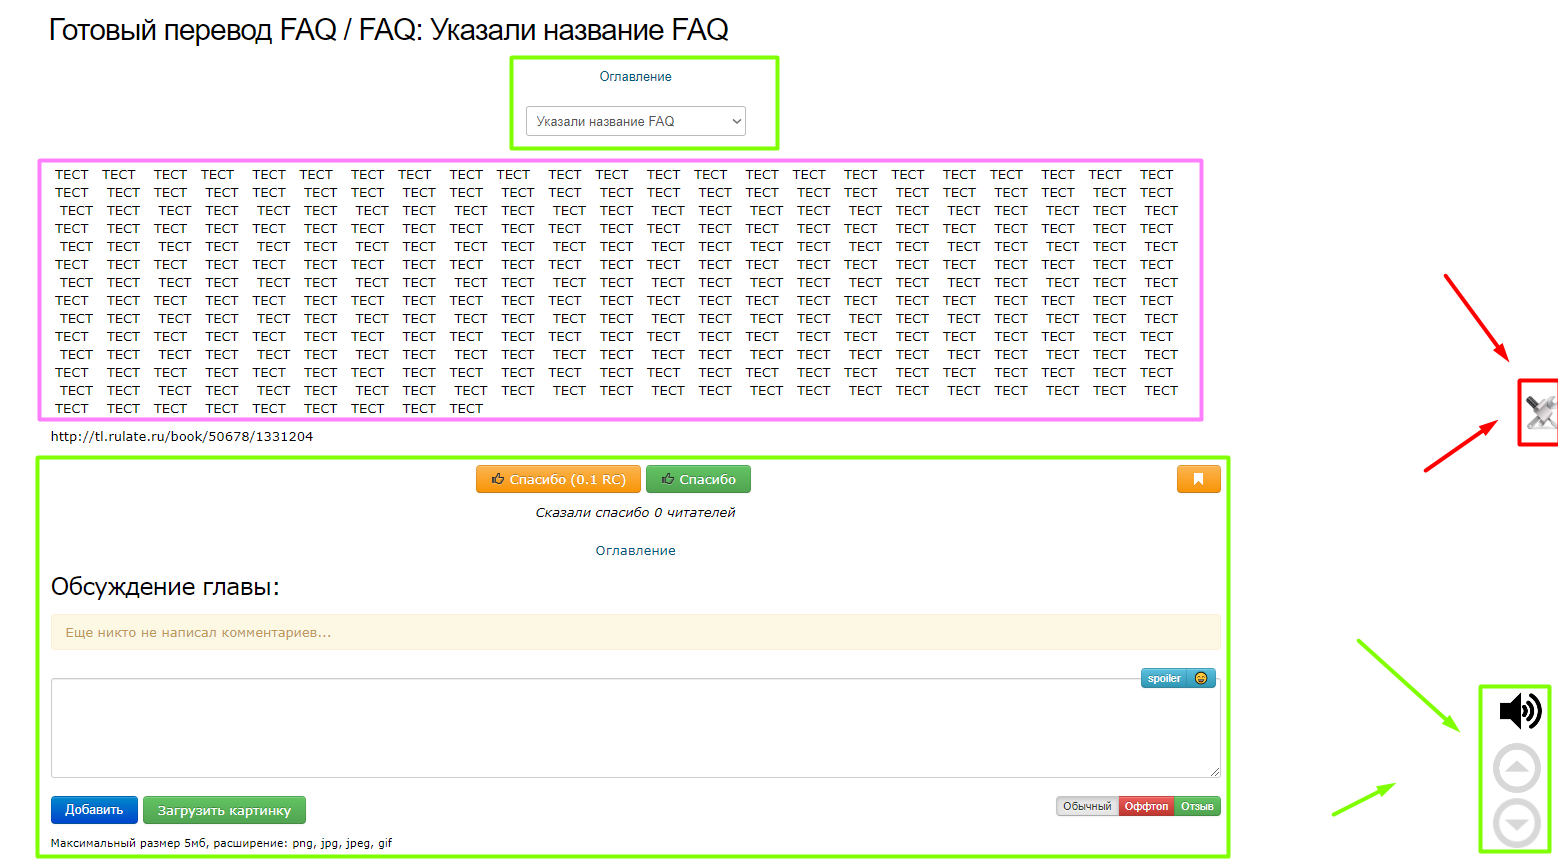
Task: Select the Отзыв comment type
Action: click(1197, 806)
